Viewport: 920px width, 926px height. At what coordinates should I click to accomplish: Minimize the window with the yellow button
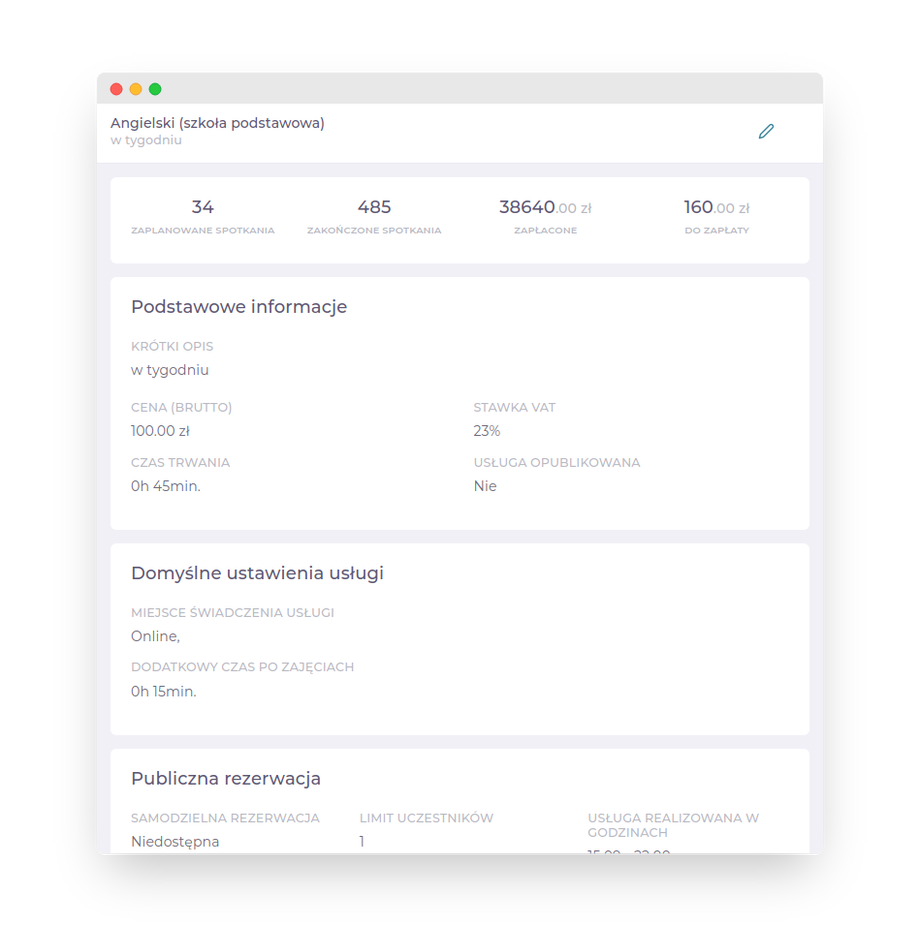point(136,89)
